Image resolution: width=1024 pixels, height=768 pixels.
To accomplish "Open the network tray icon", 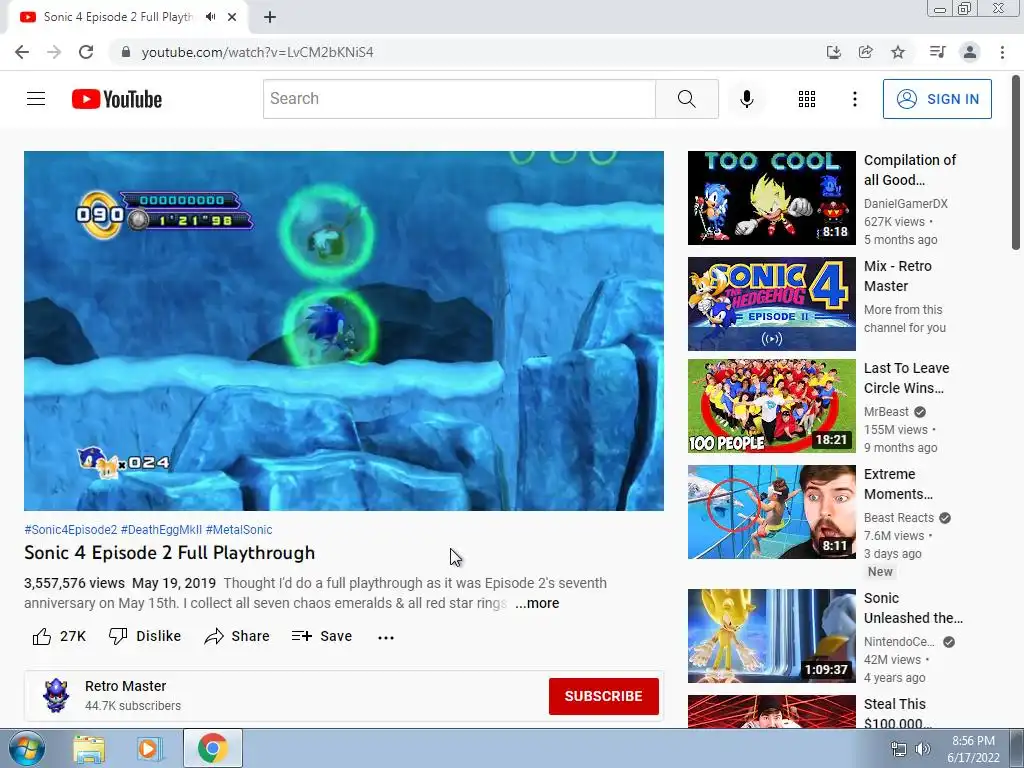I will 899,749.
